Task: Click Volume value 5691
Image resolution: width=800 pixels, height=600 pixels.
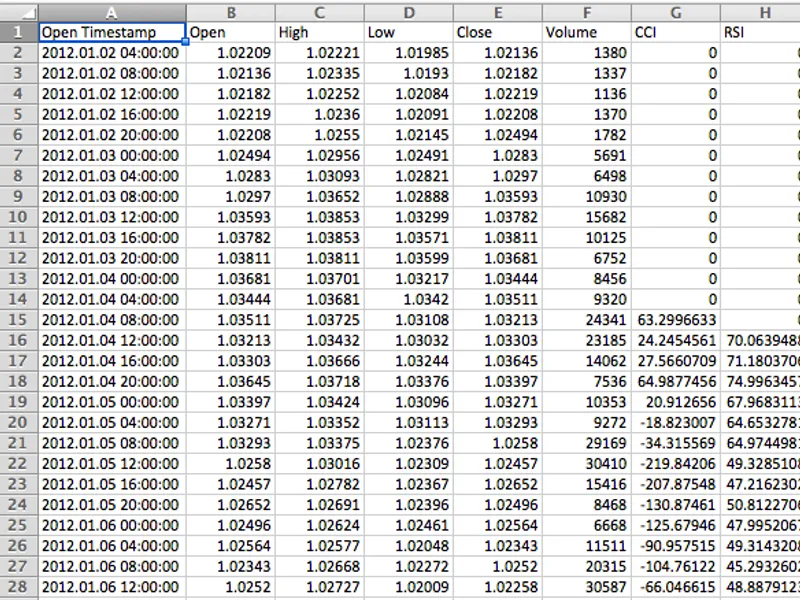Action: pos(587,156)
